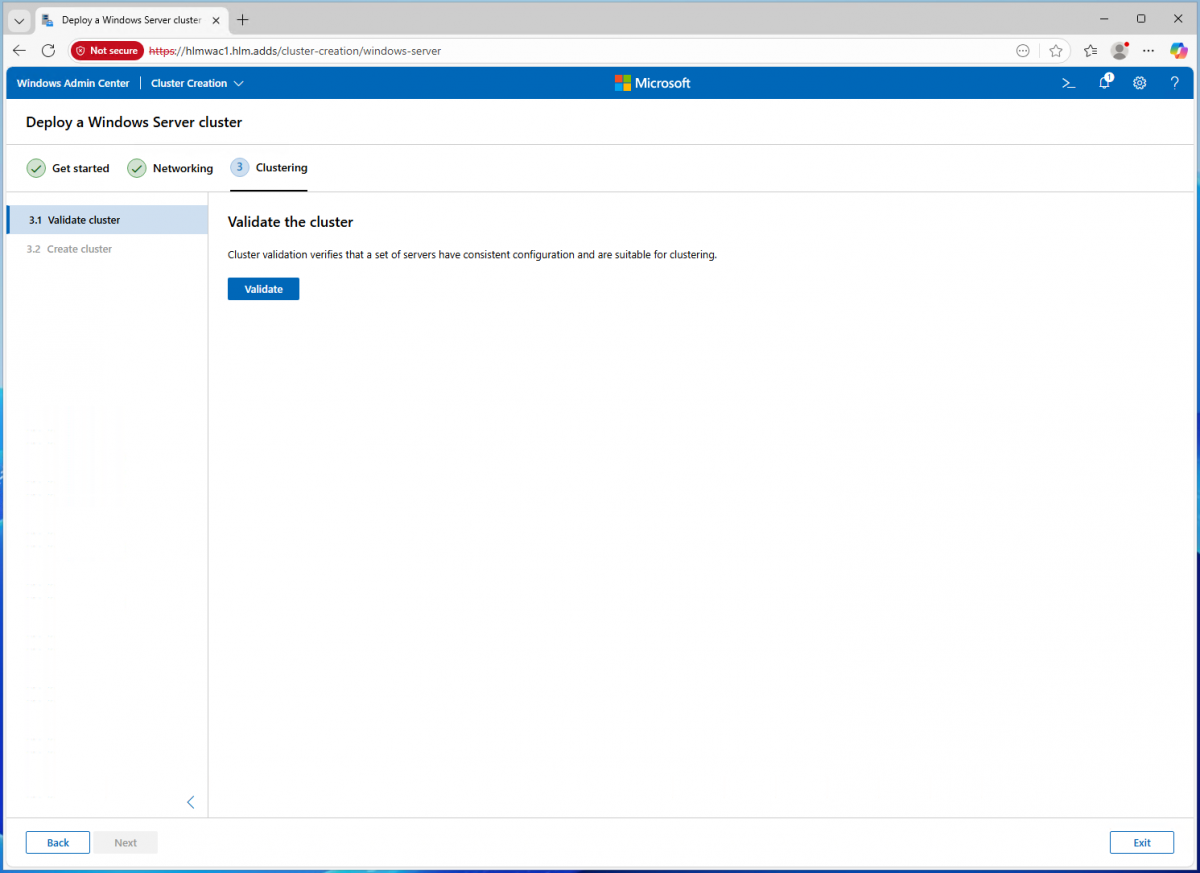Click the Not secure site badge

pyautogui.click(x=107, y=51)
